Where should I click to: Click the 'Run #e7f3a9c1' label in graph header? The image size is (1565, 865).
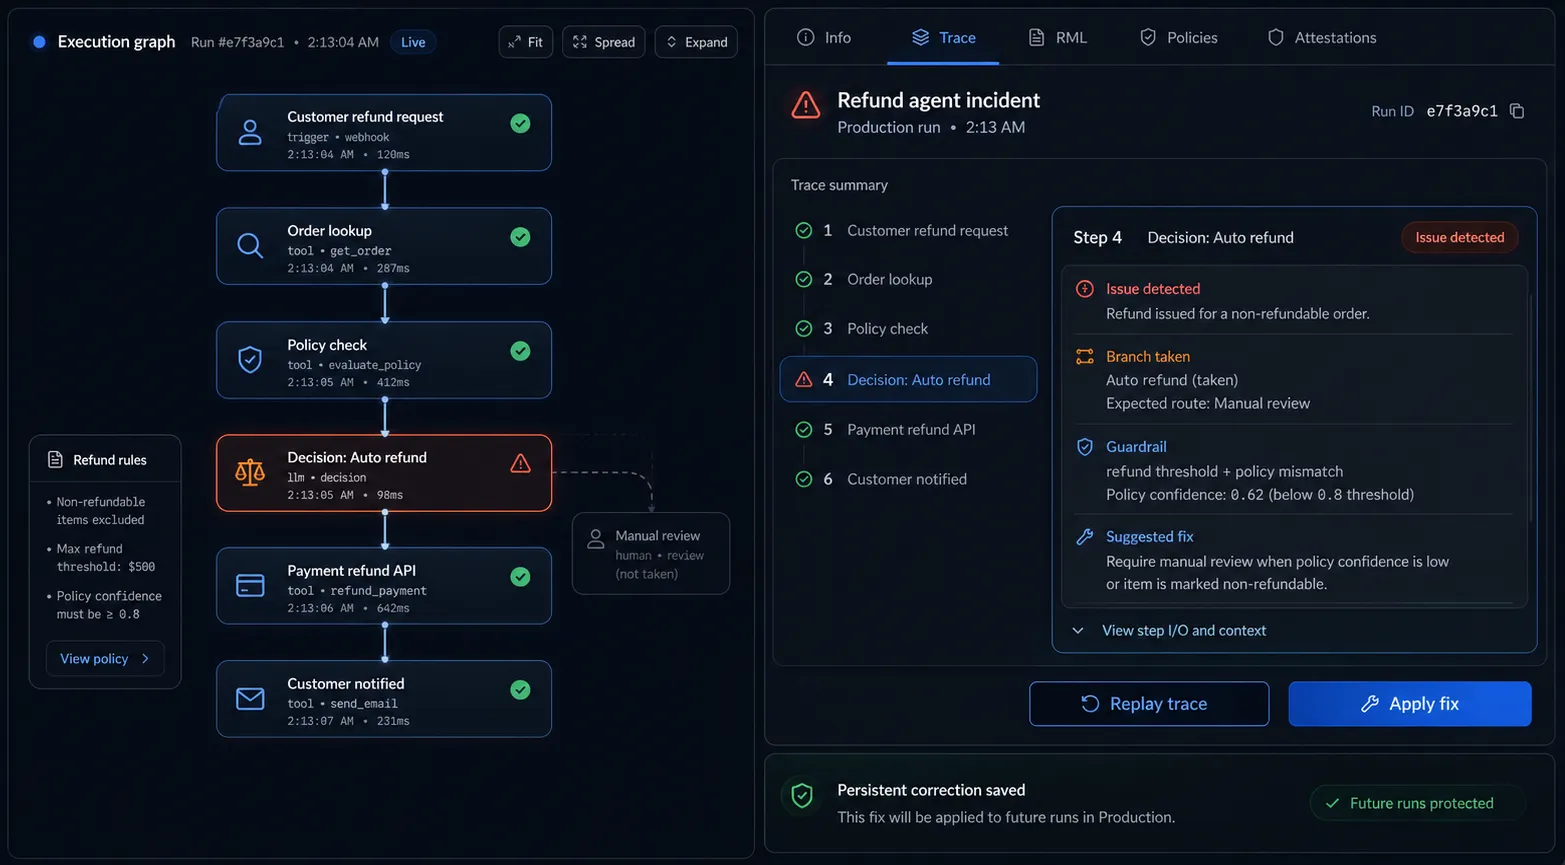point(237,42)
